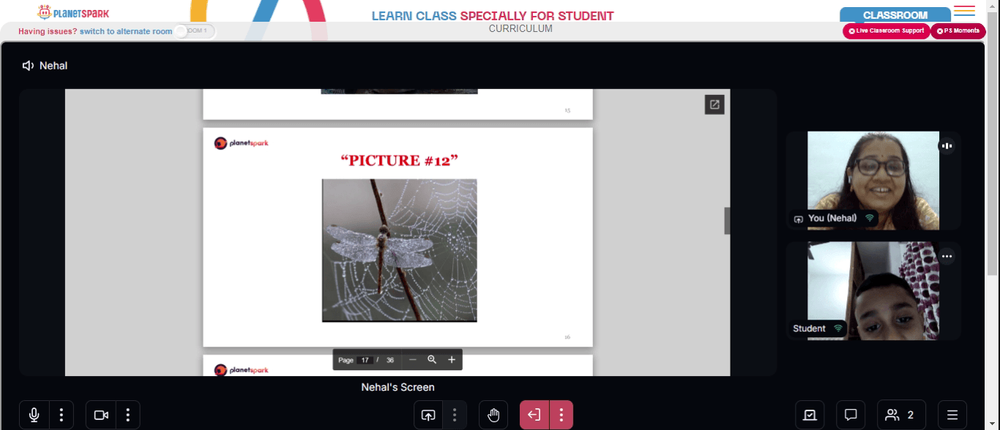1000x430 pixels.
Task: Open camera options menu
Action: coord(128,415)
